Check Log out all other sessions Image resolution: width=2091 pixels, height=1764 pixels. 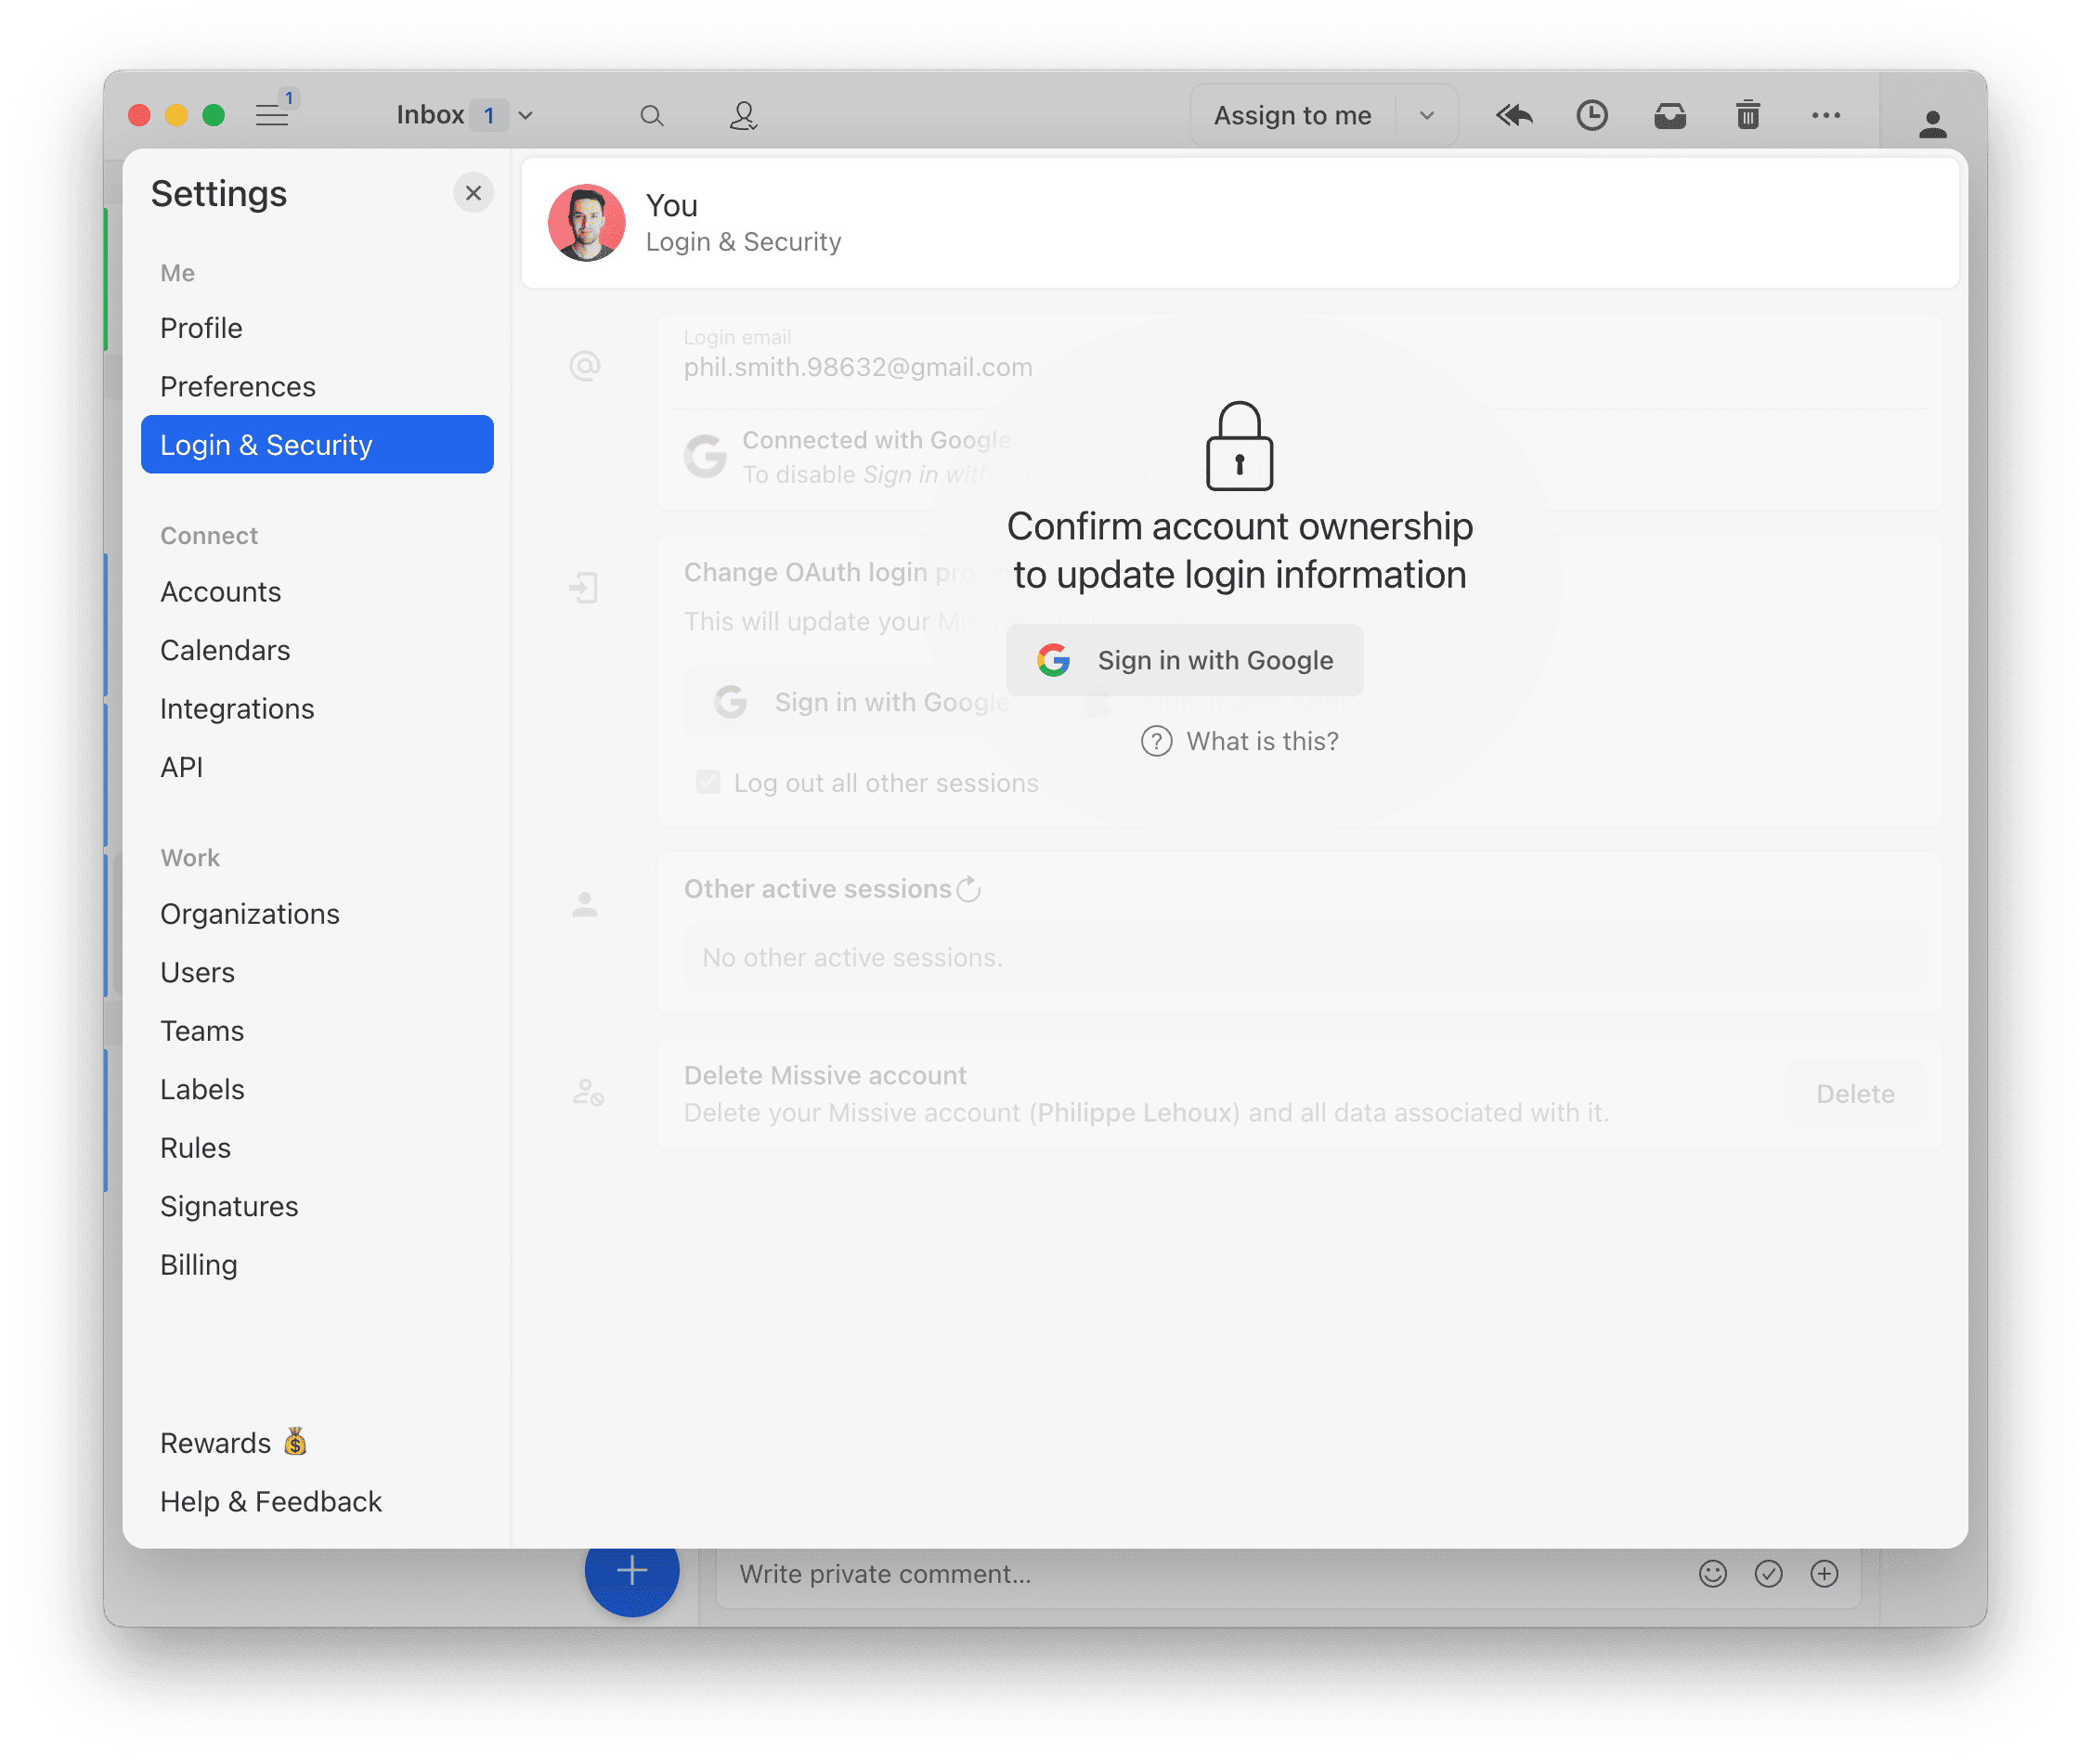708,782
